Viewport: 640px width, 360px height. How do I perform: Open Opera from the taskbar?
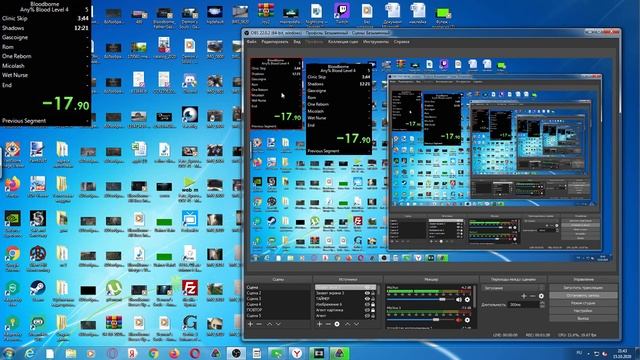click(x=195, y=353)
